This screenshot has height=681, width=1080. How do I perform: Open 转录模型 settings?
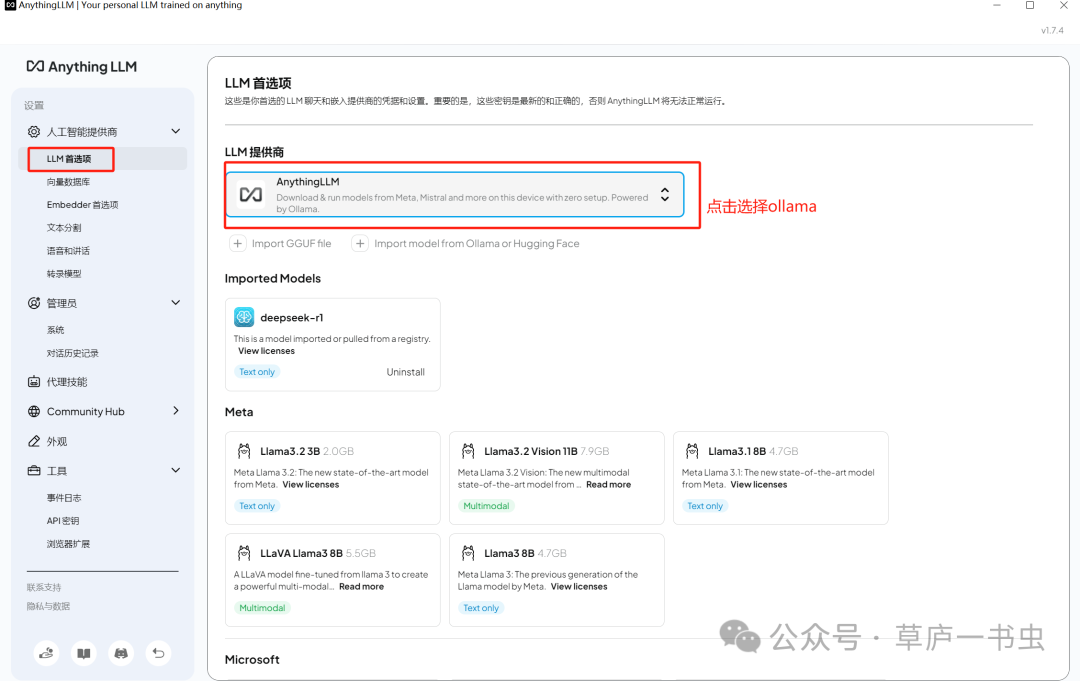[64, 273]
